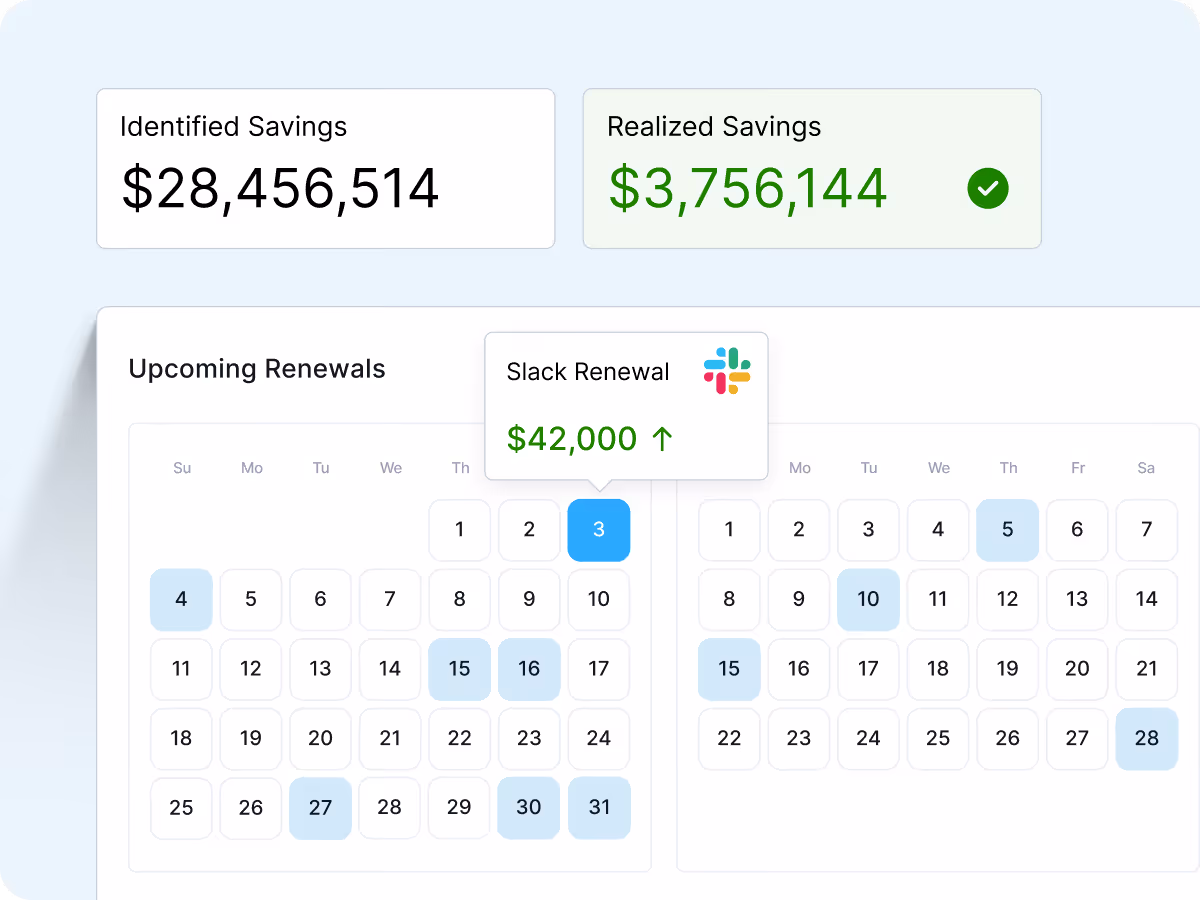The image size is (1200, 900).
Task: Open renewal day 27 in left calendar
Action: coord(320,808)
